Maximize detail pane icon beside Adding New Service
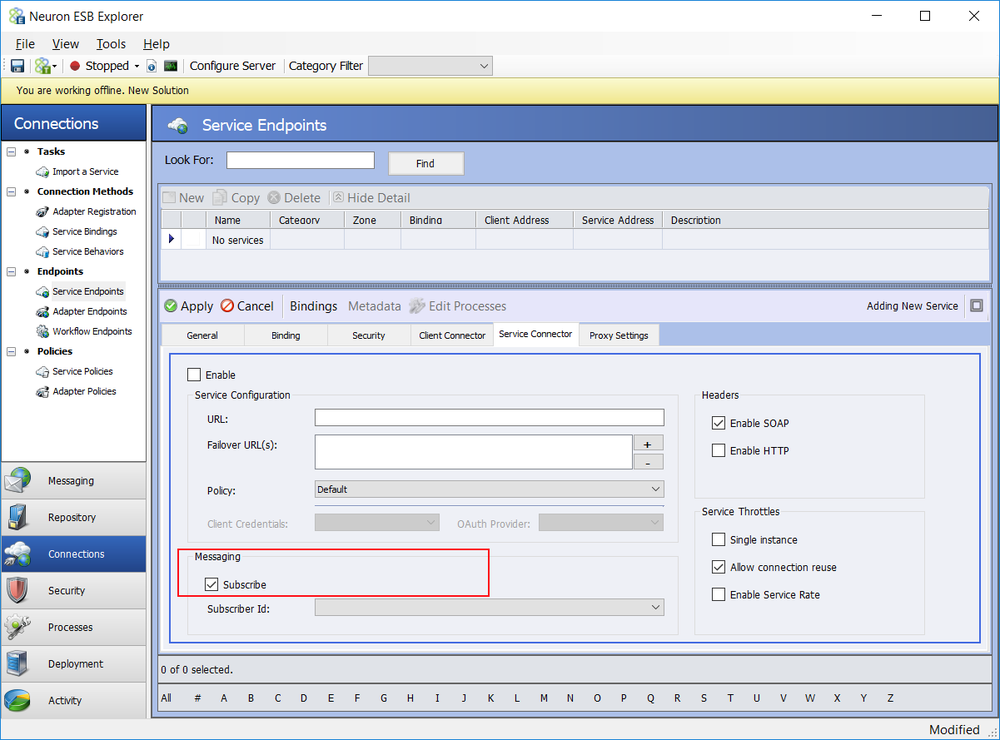Screen dimensions: 1000x740 [x=976, y=306]
